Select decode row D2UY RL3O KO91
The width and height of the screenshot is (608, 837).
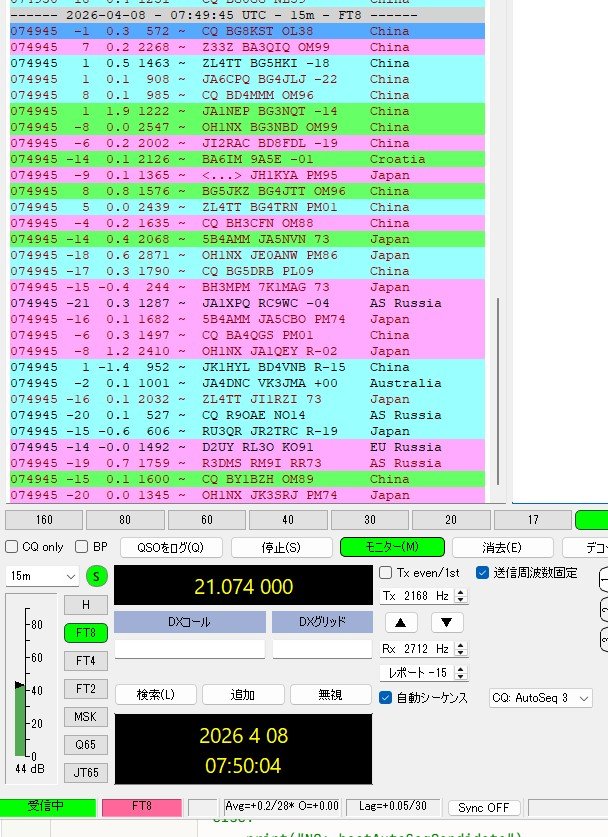point(247,447)
